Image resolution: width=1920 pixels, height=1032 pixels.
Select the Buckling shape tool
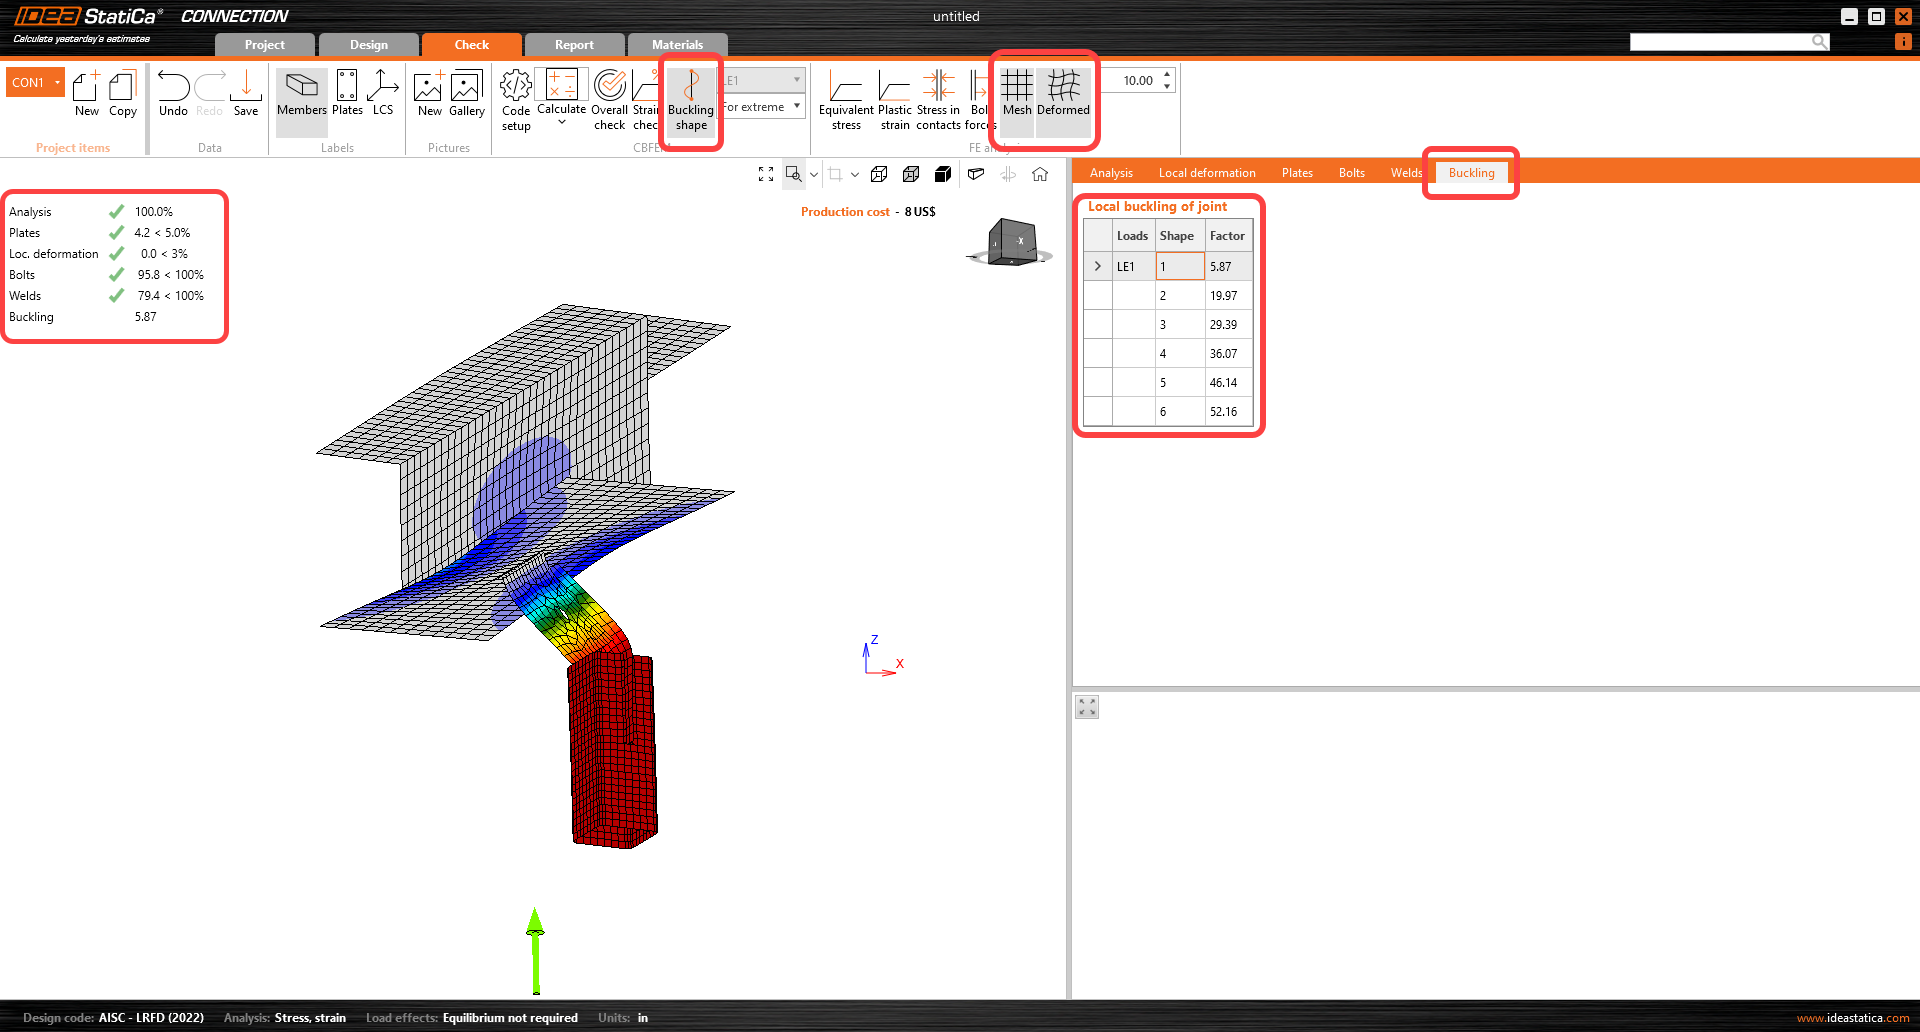point(690,100)
